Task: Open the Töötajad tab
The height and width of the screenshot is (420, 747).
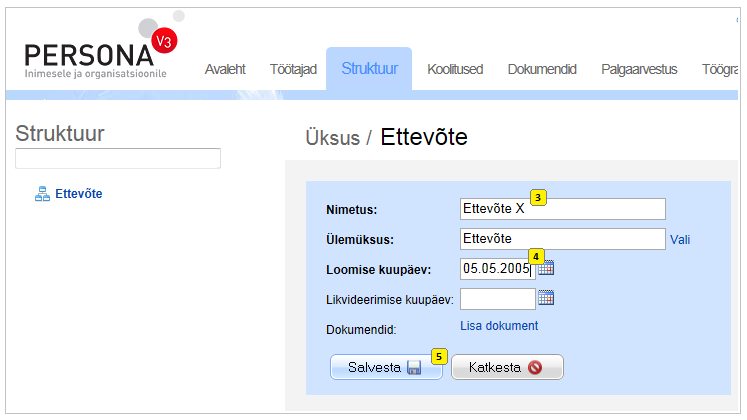Action: pyautogui.click(x=293, y=69)
